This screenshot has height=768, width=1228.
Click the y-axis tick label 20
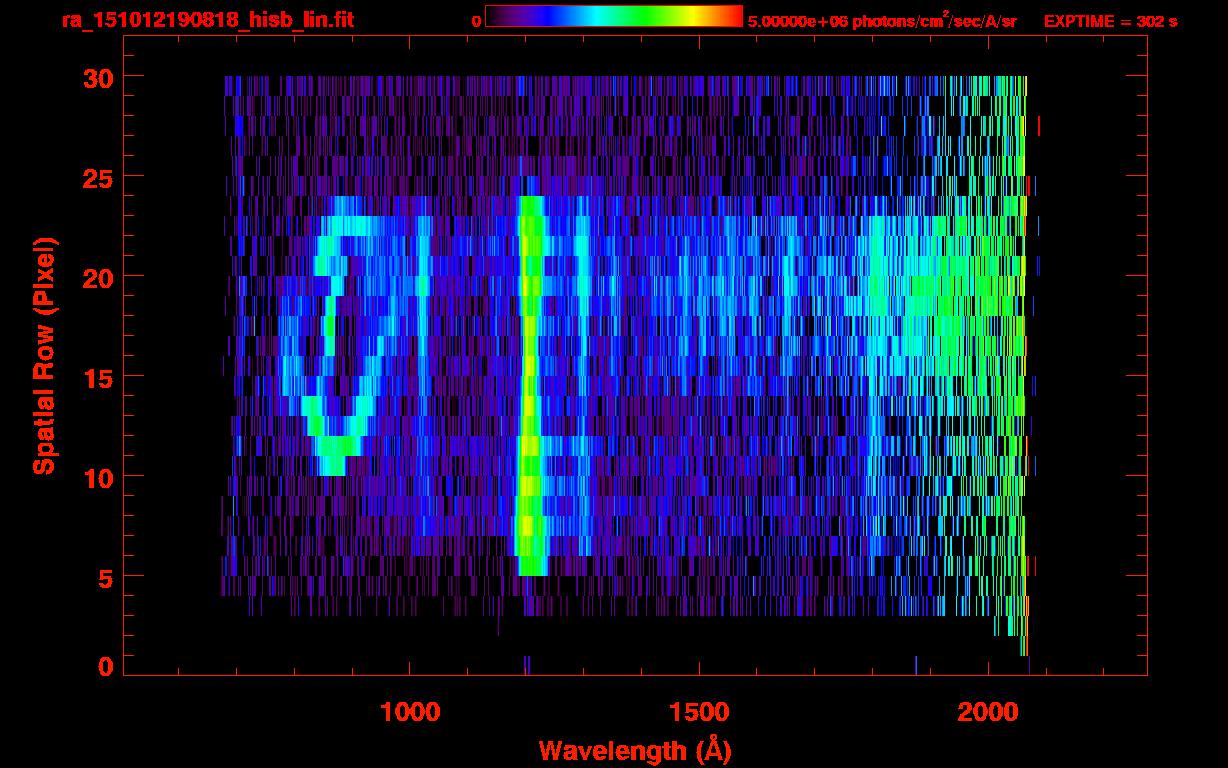click(97, 277)
